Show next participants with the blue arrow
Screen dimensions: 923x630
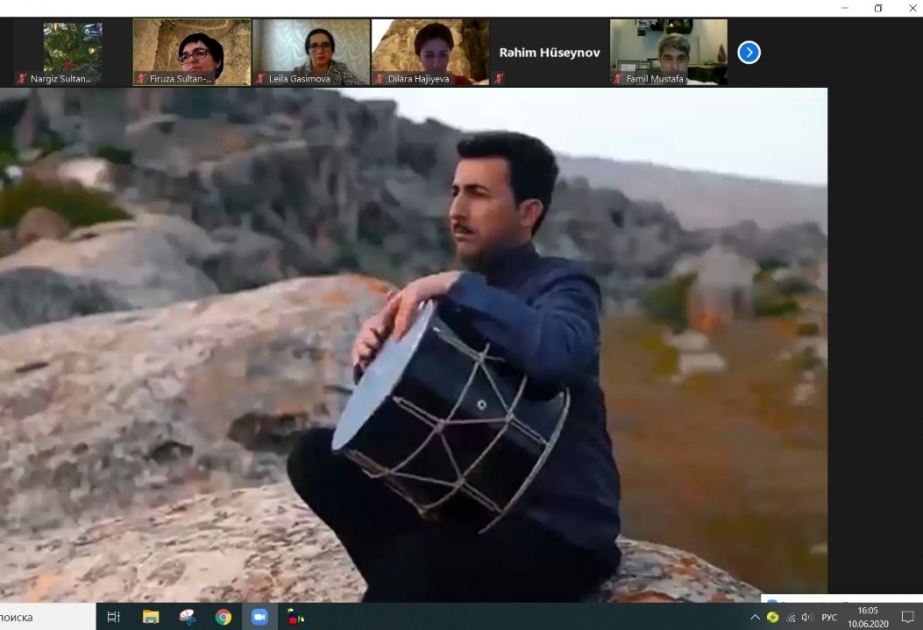tap(749, 52)
